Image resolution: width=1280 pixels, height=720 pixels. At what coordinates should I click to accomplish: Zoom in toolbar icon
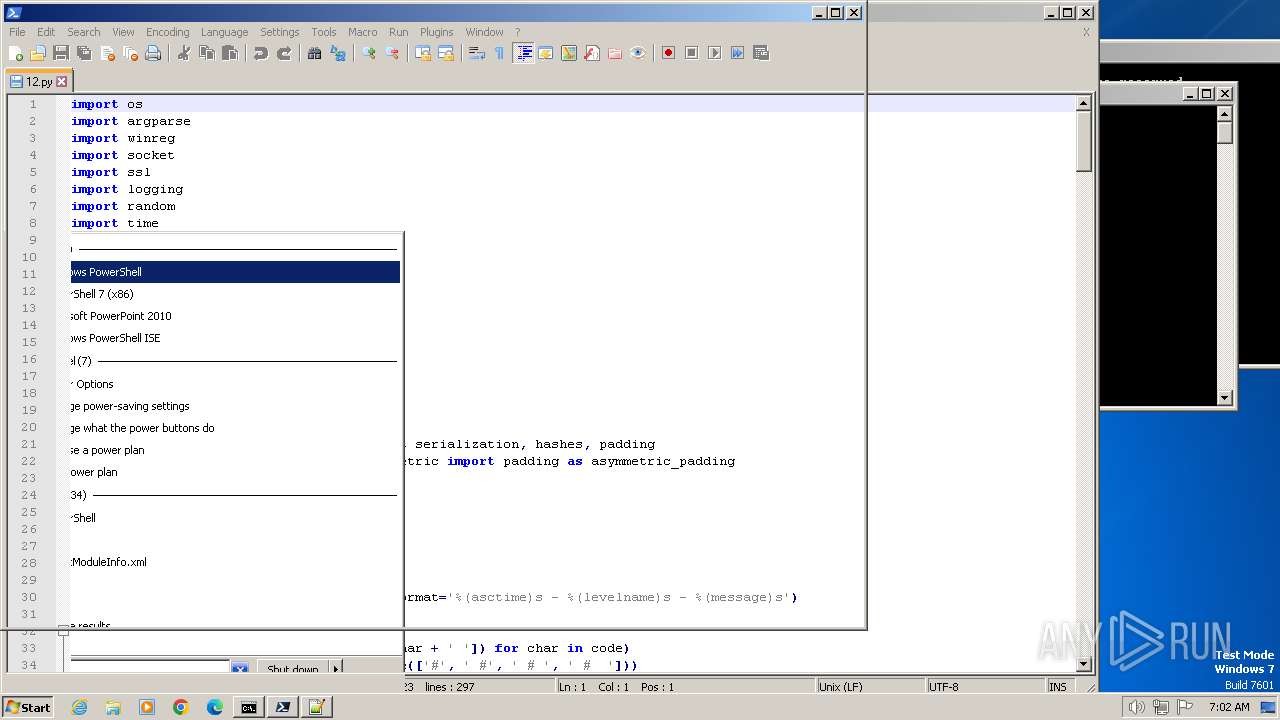[x=369, y=53]
